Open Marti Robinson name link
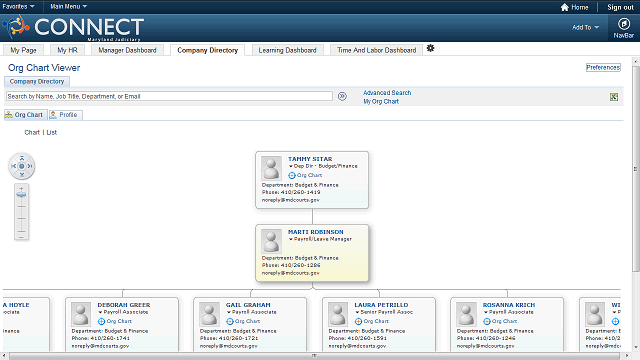Viewport: 640px width, 360px height. [x=316, y=232]
